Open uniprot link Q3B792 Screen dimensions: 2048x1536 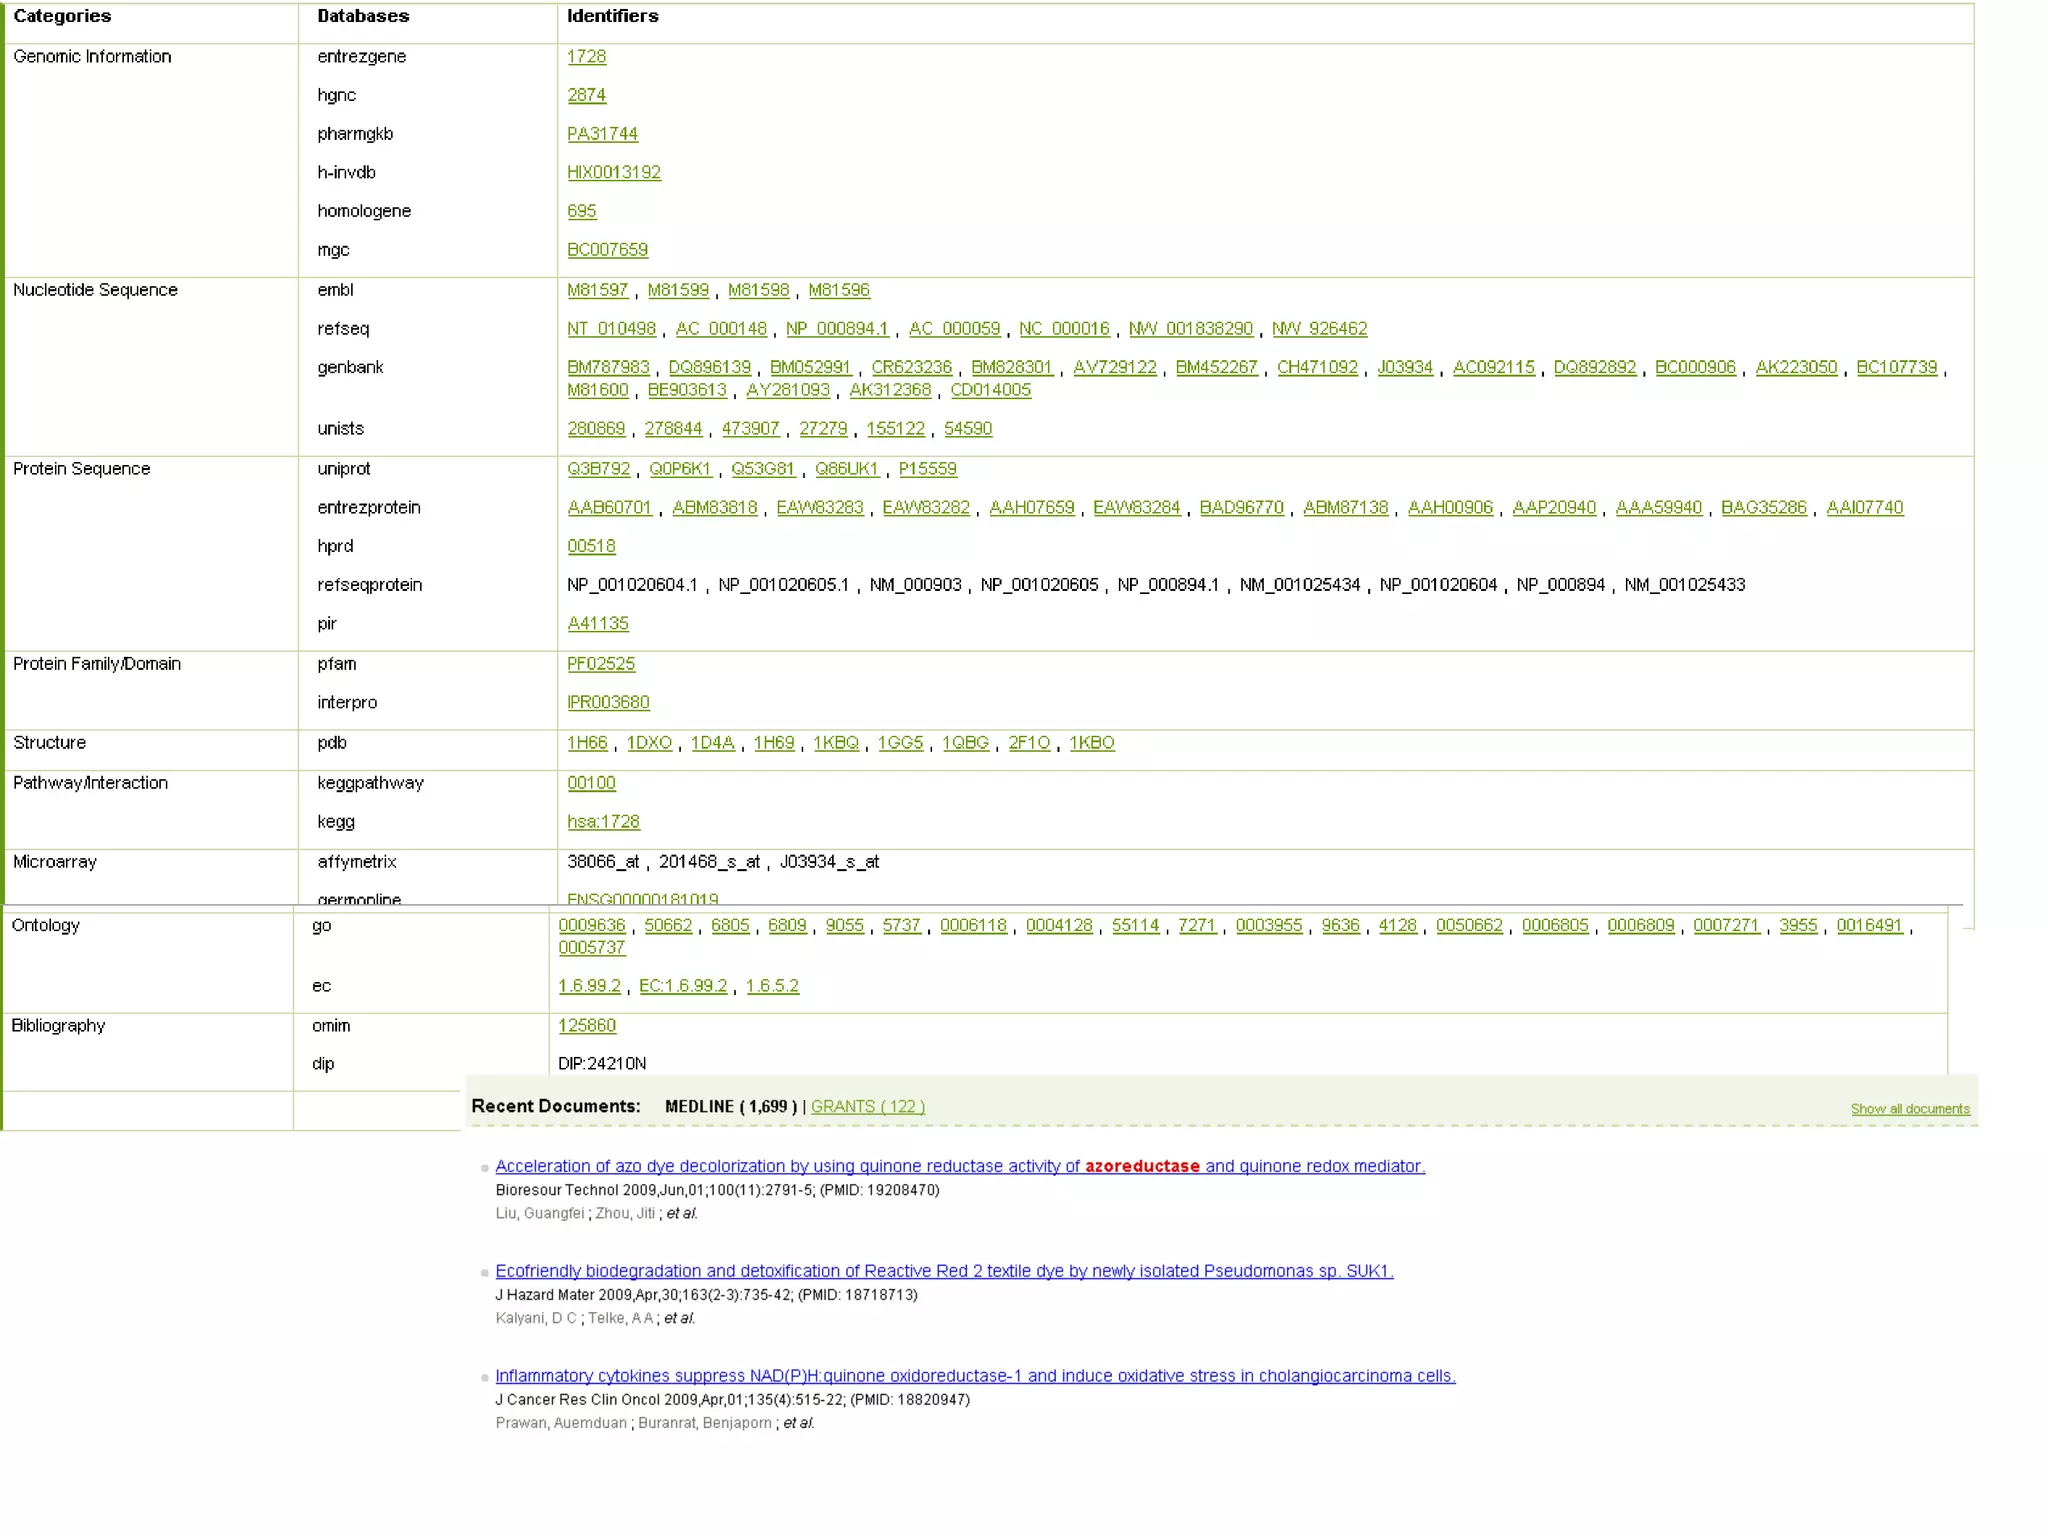point(598,469)
